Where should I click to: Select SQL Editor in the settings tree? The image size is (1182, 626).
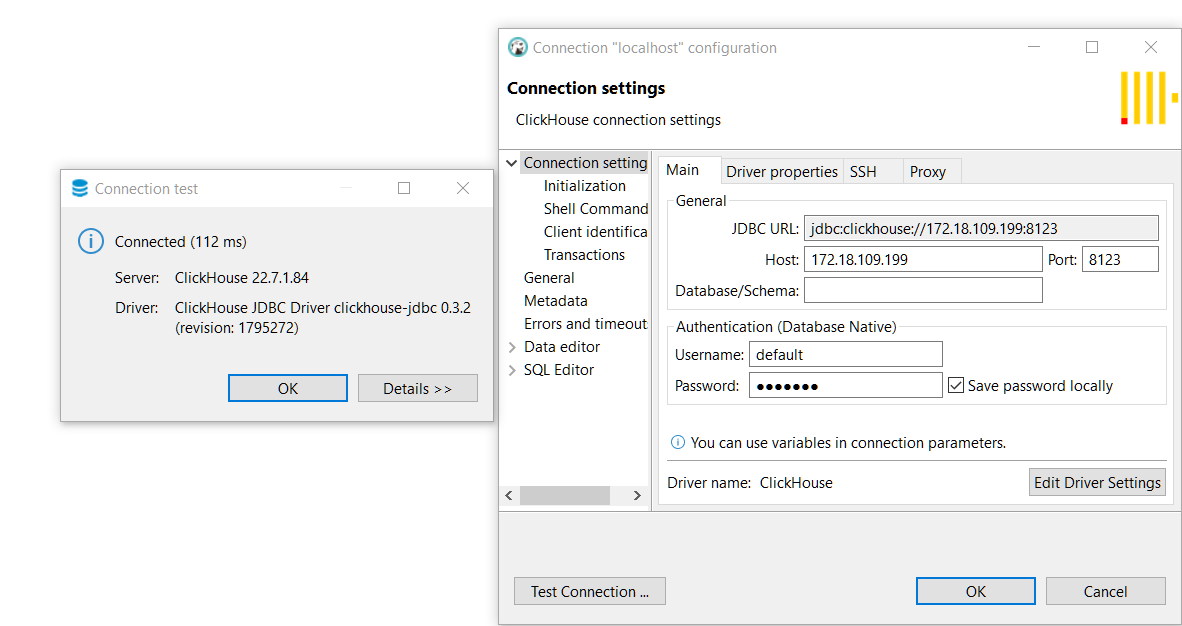pyautogui.click(x=559, y=370)
